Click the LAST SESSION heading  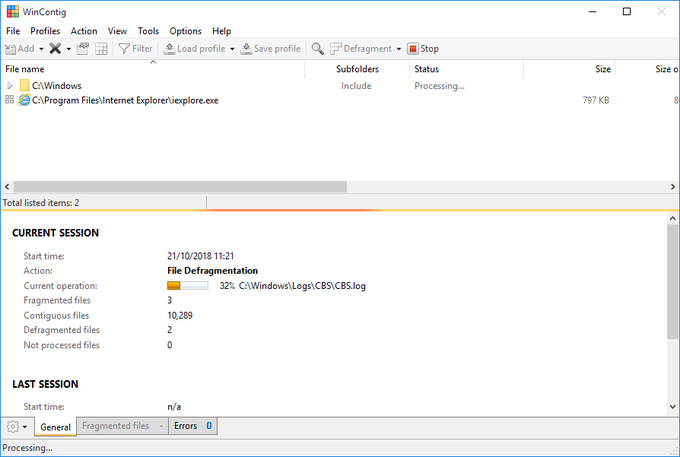[45, 385]
